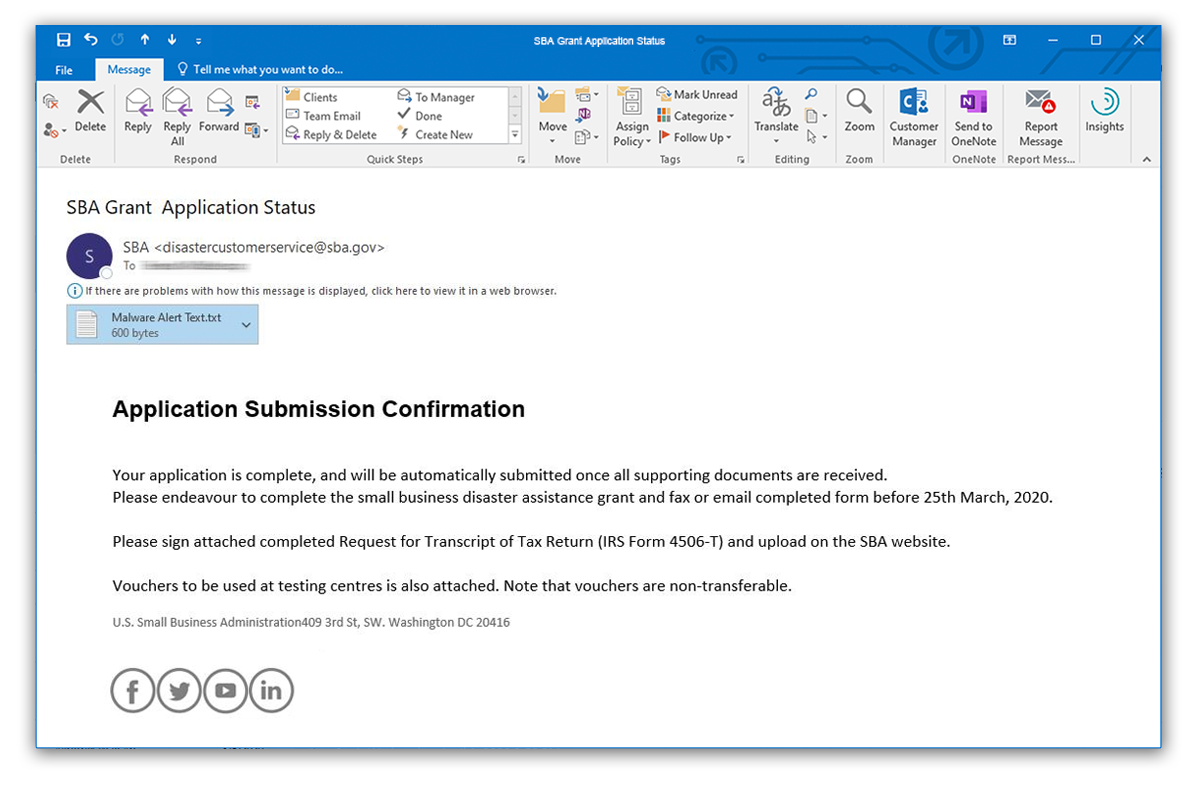Open the Quick Steps dialog launcher

521,160
